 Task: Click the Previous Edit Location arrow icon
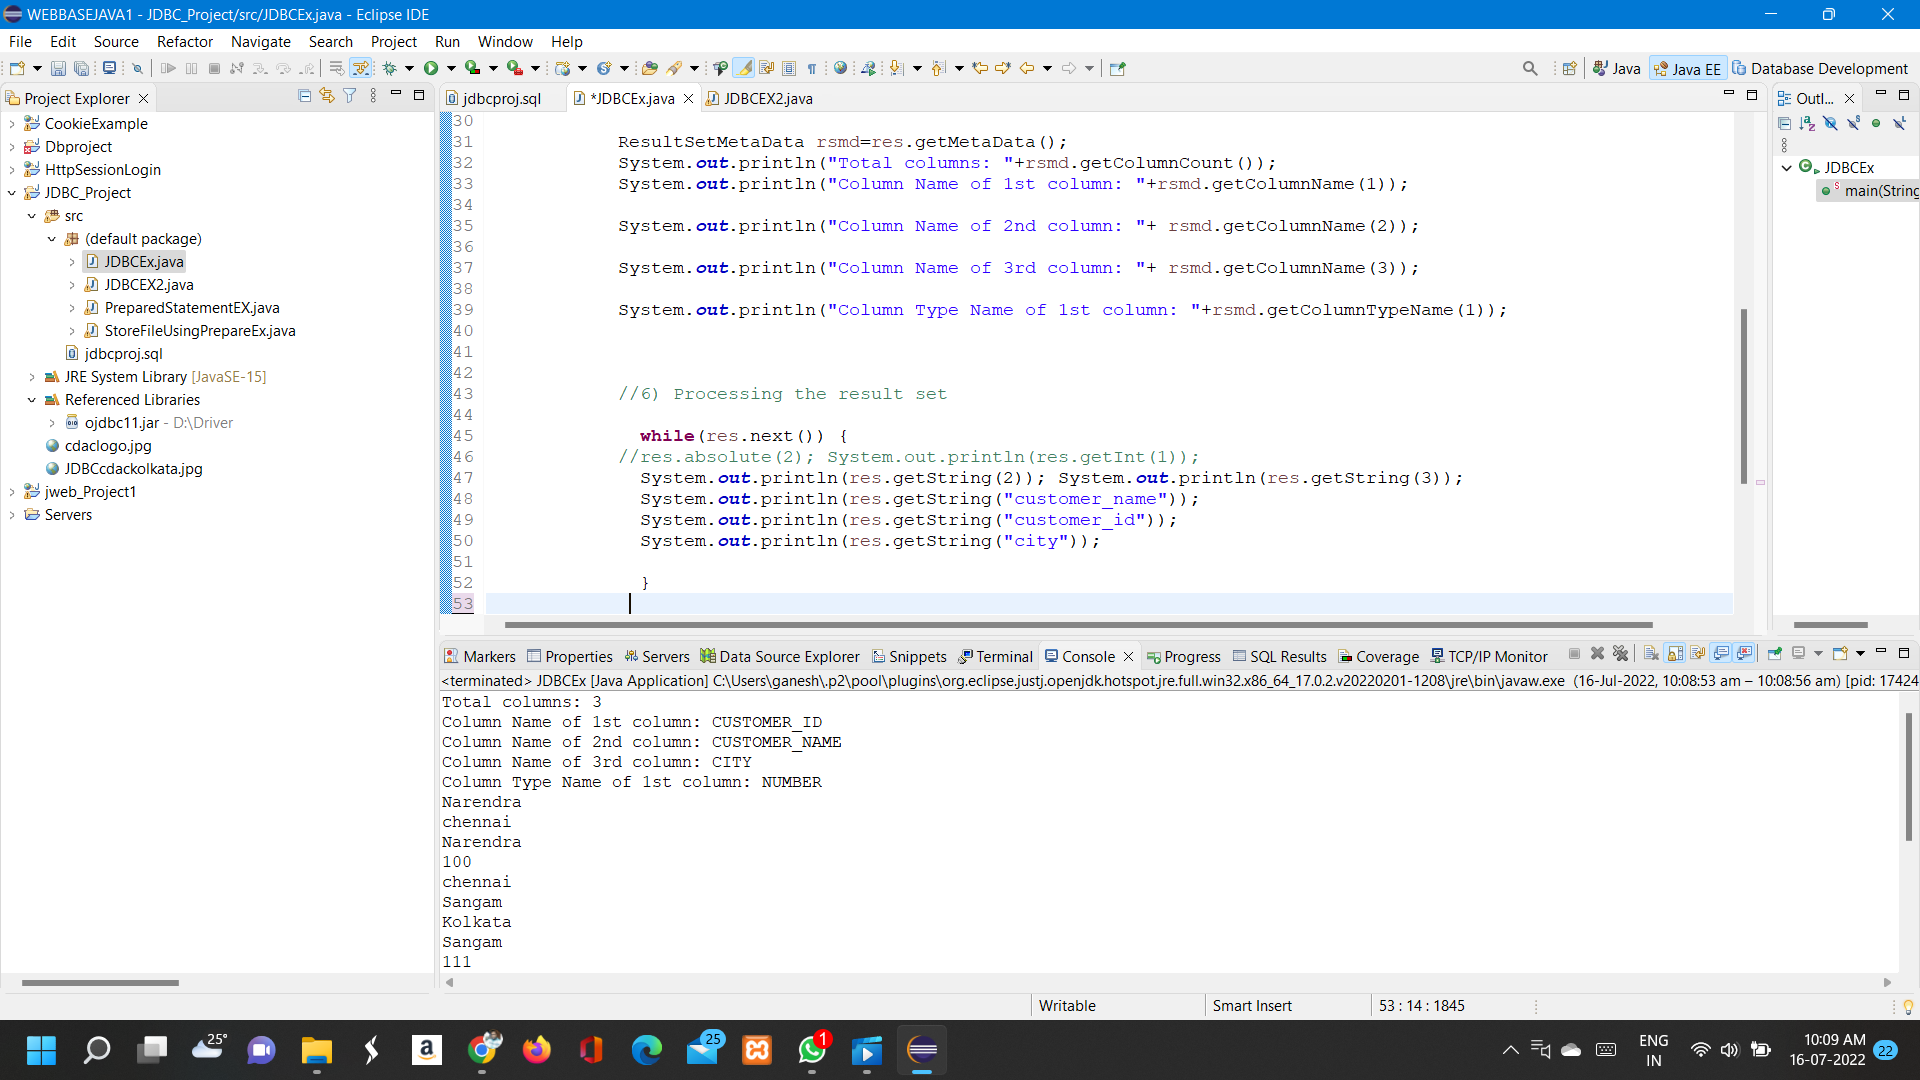point(980,68)
